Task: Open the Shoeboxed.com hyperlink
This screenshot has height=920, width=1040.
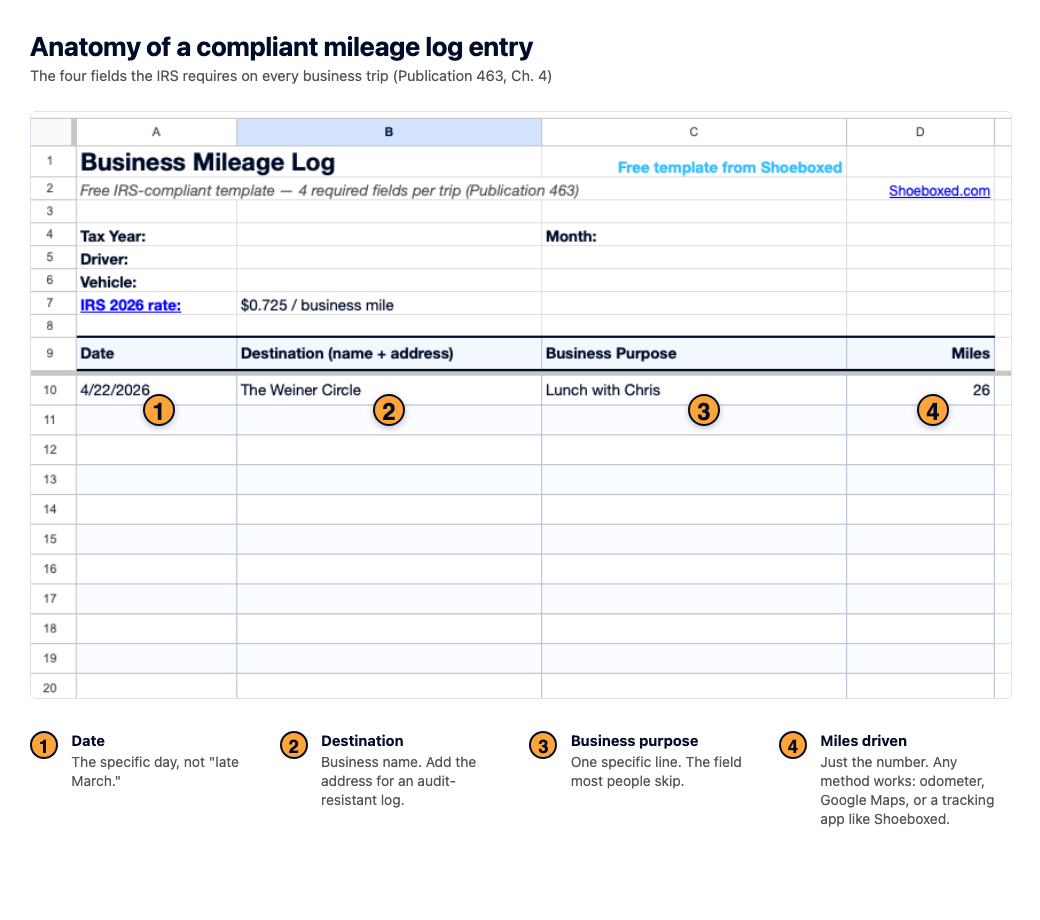Action: point(939,191)
